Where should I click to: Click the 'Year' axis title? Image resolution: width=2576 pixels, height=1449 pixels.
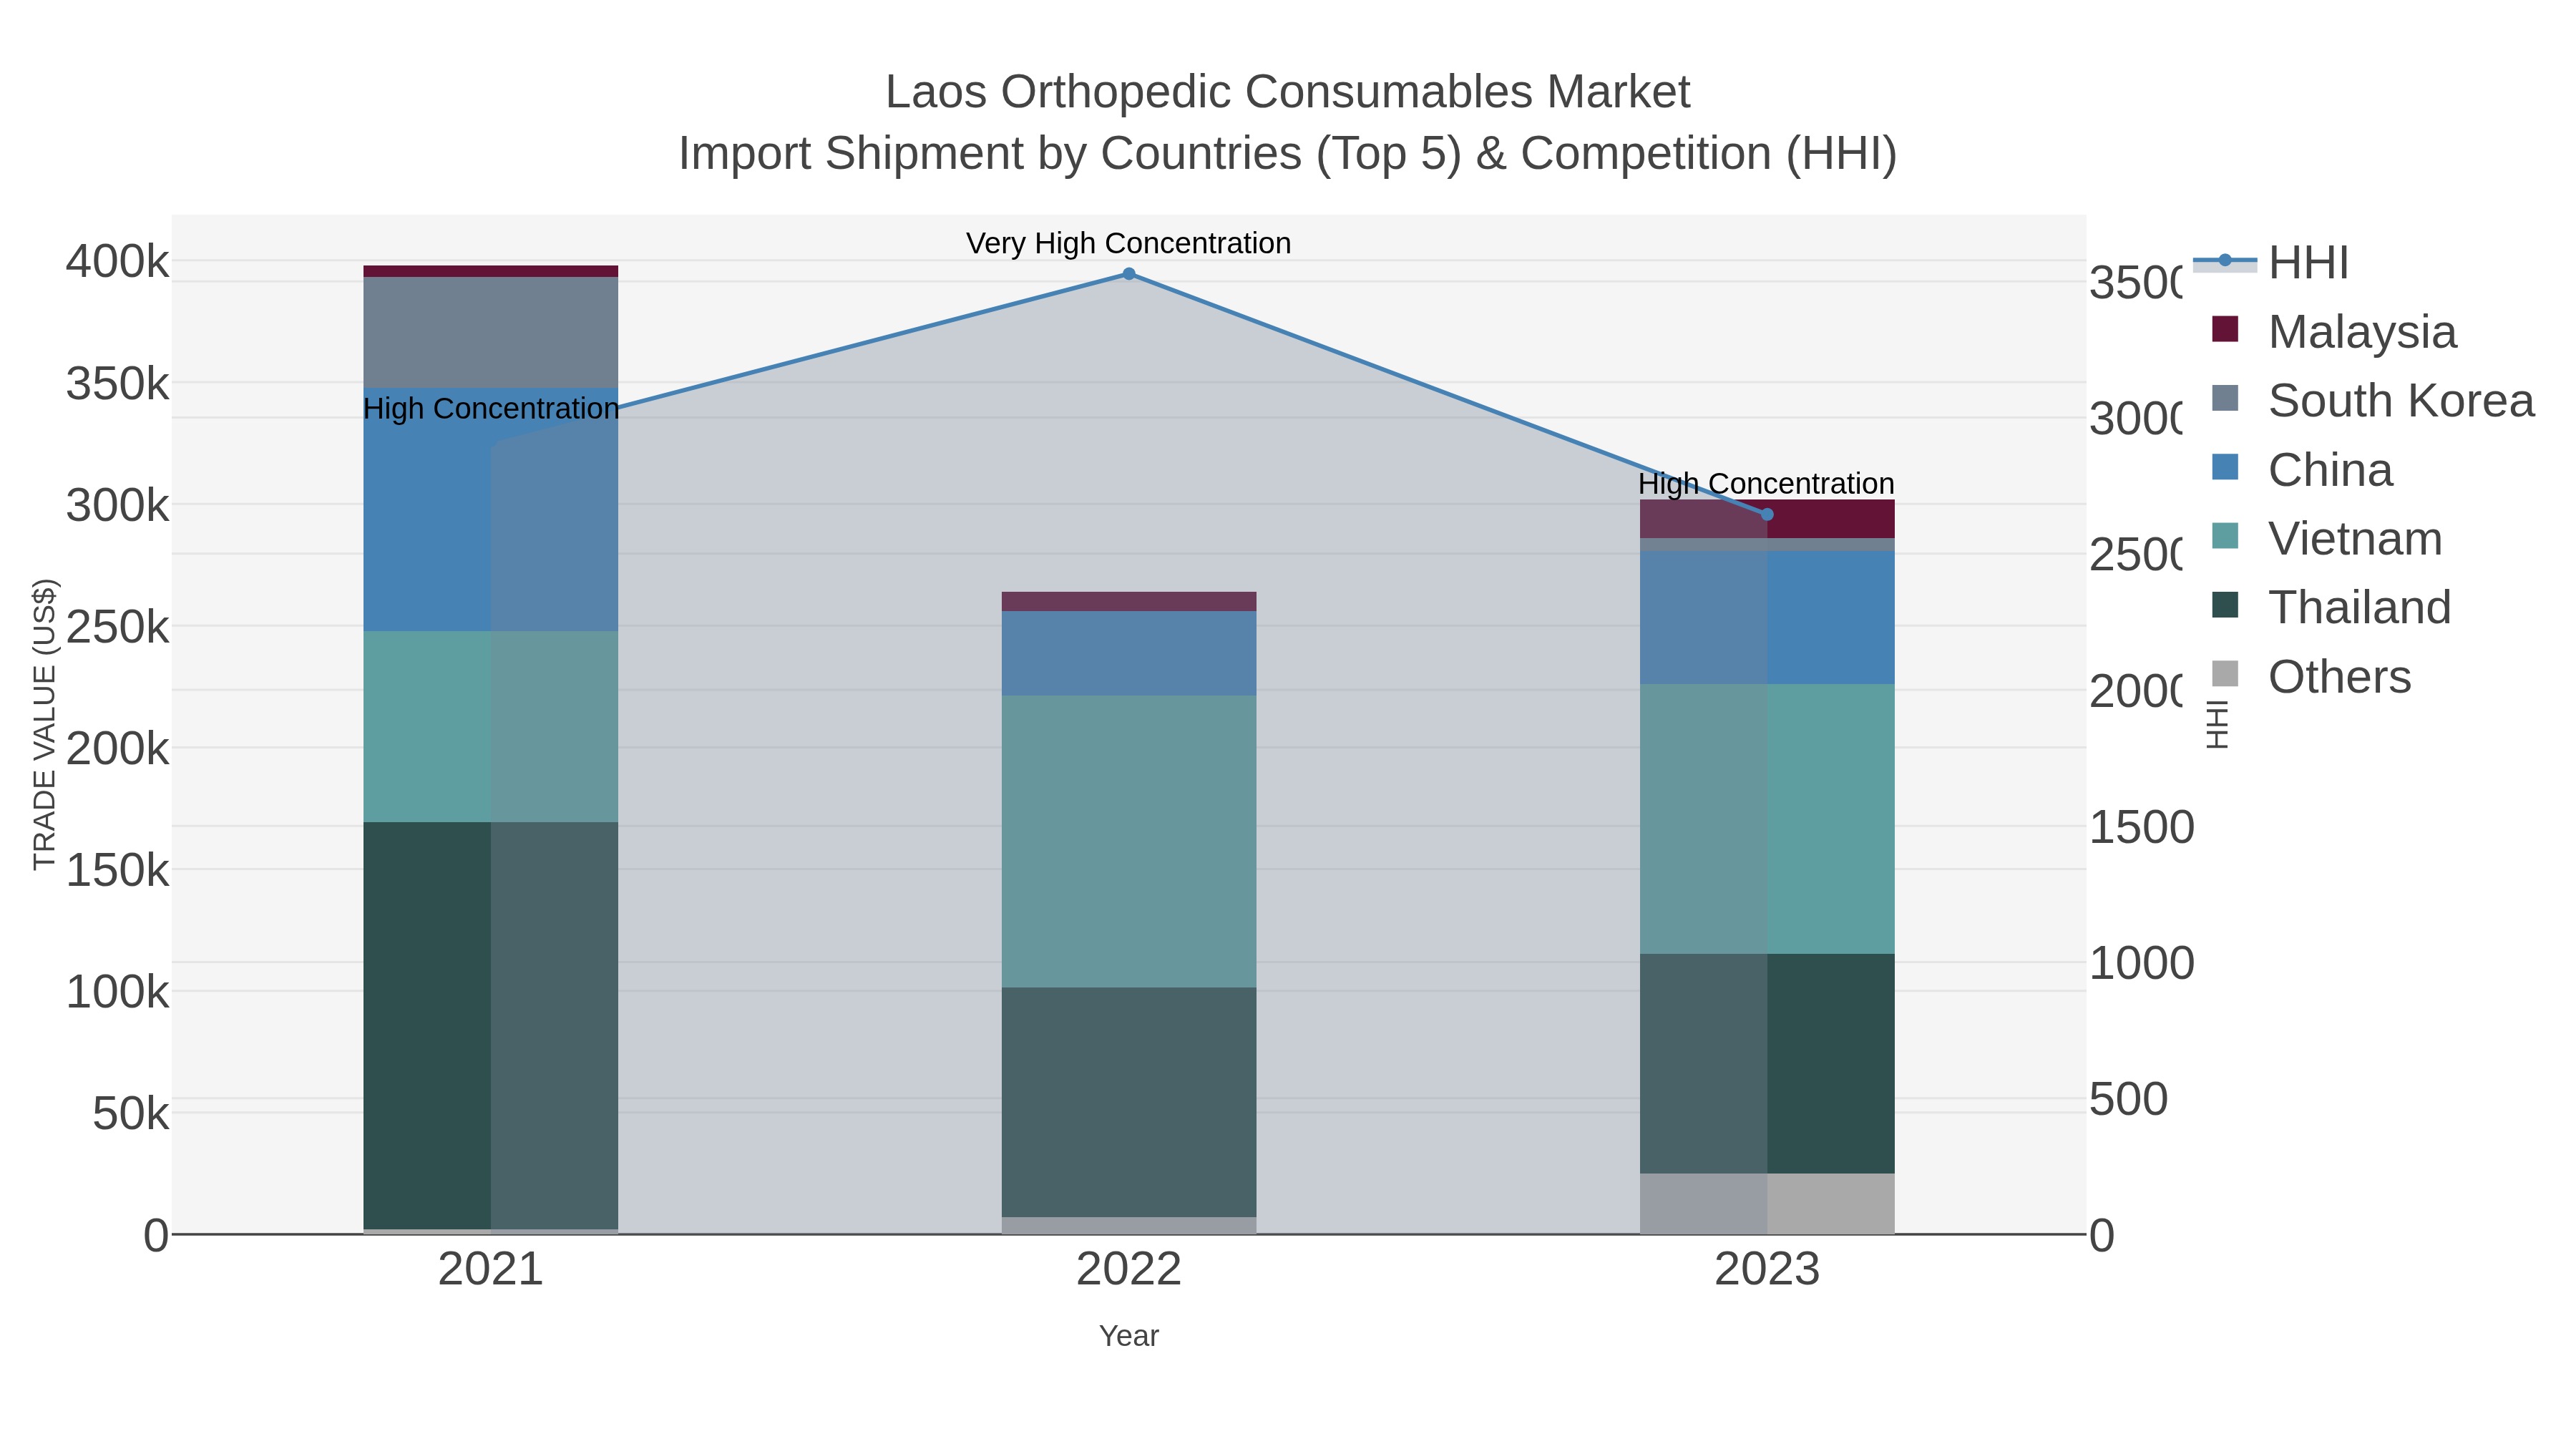pyautogui.click(x=1129, y=1336)
